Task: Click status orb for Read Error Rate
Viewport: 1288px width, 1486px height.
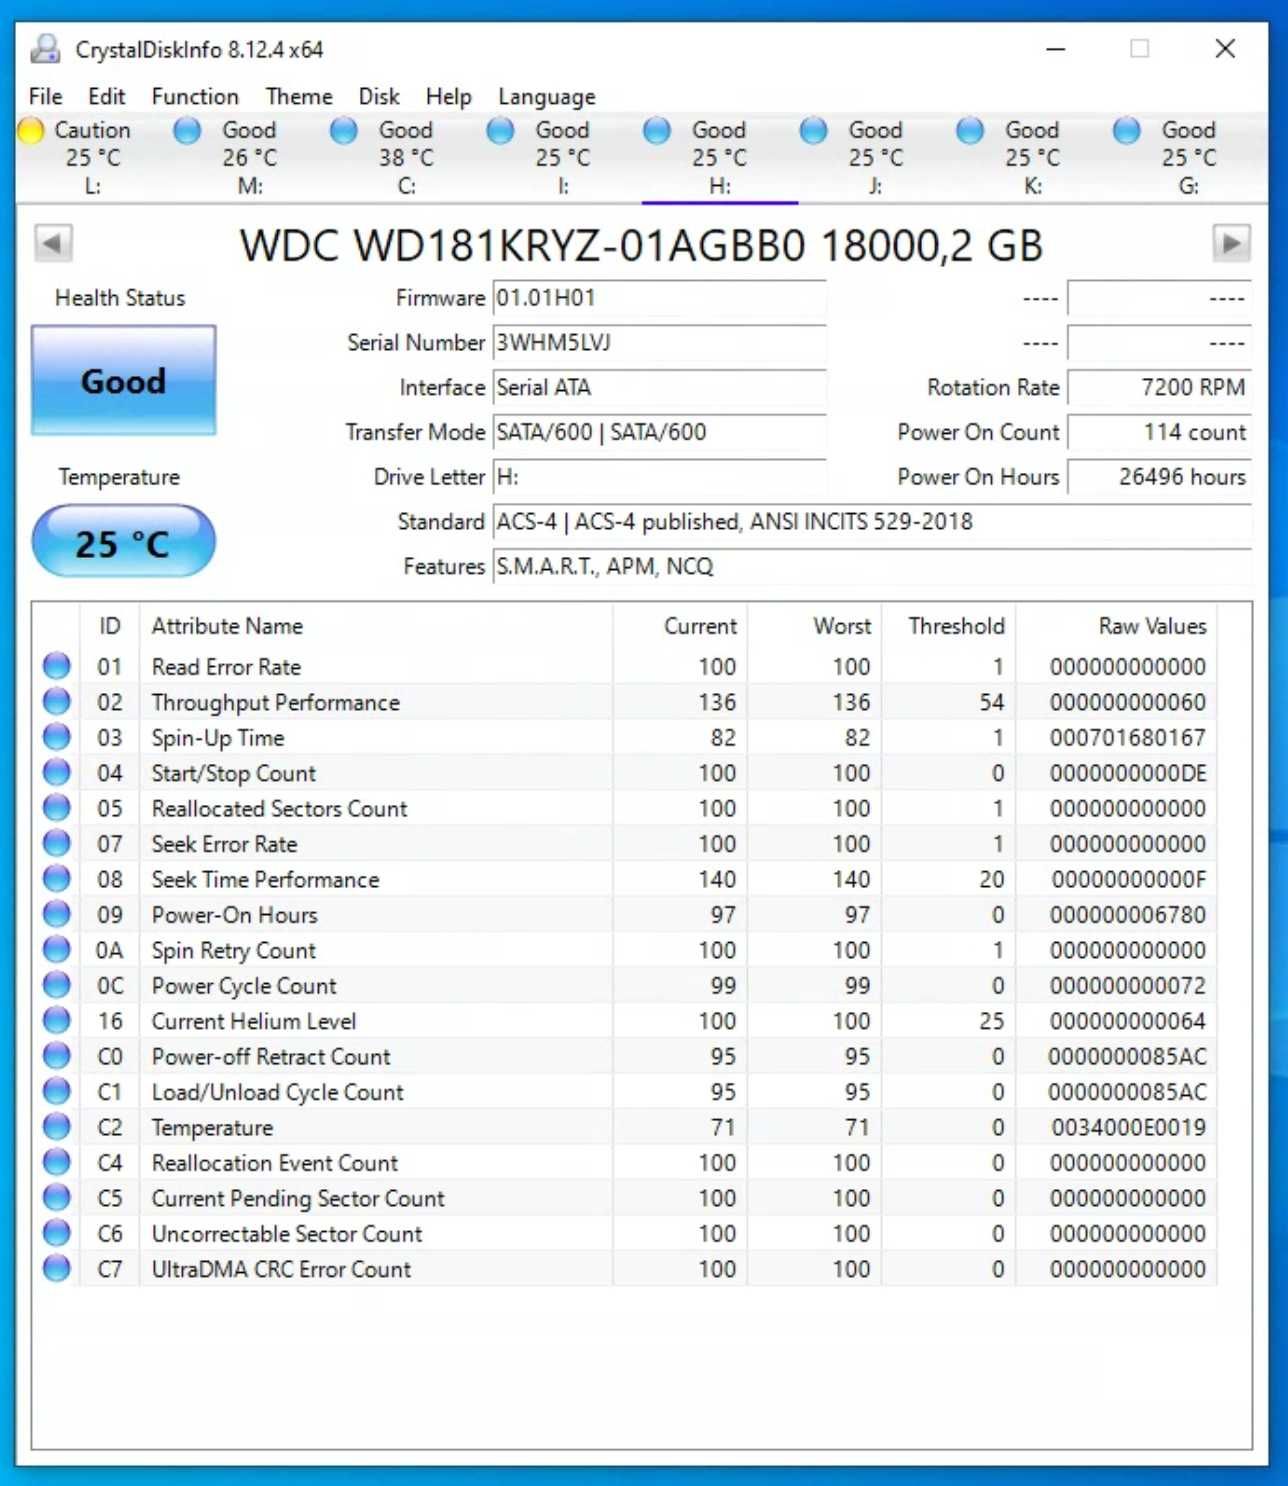Action: [x=57, y=666]
